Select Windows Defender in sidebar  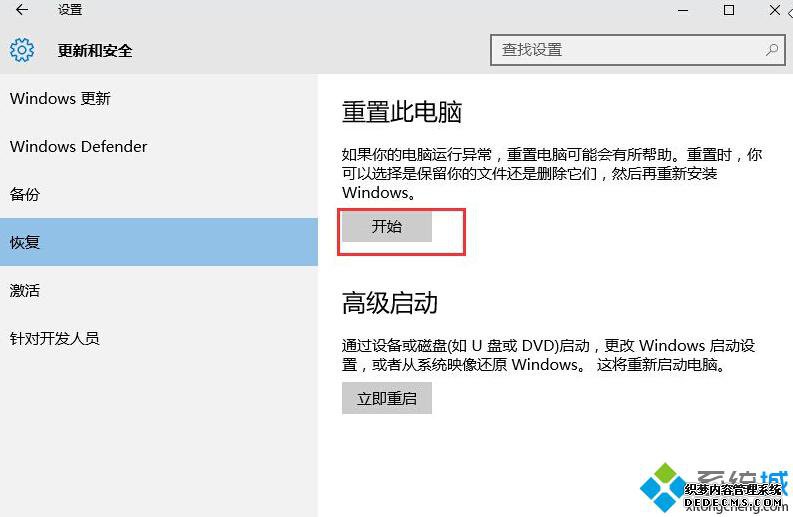pyautogui.click(x=159, y=146)
